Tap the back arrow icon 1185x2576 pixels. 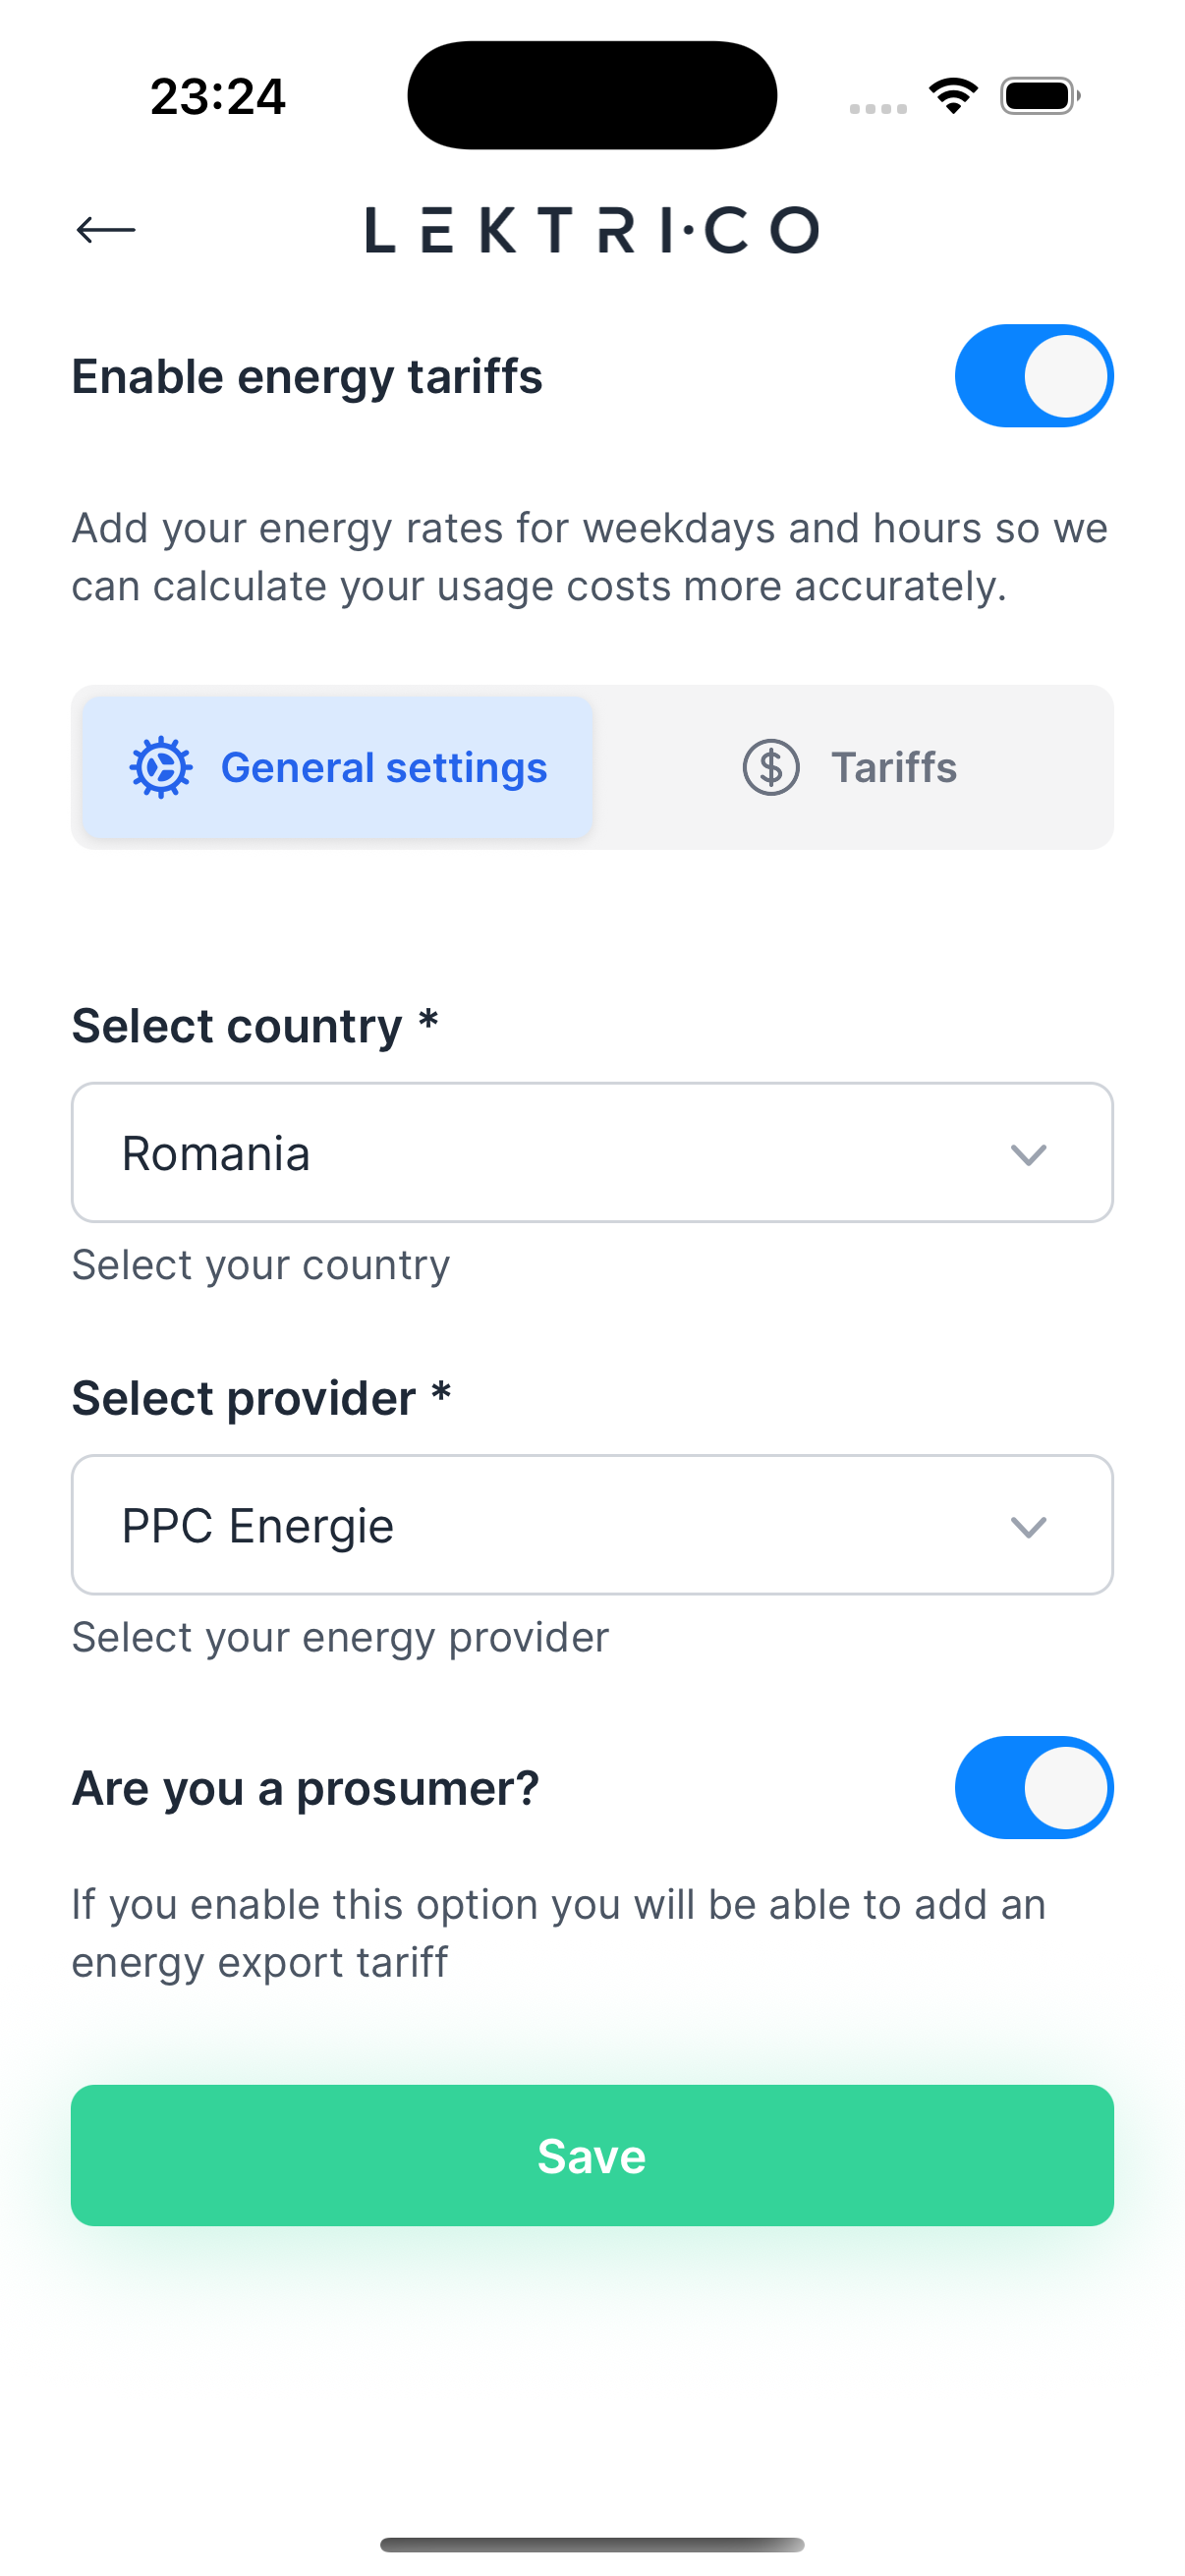click(x=105, y=230)
